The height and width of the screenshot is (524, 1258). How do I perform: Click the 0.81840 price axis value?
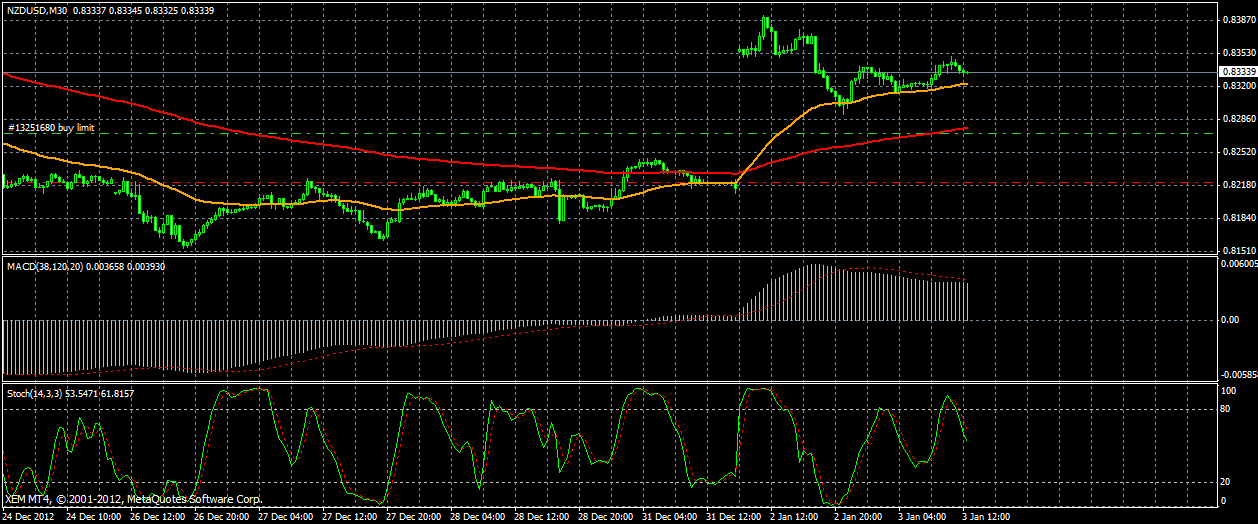tap(1238, 218)
